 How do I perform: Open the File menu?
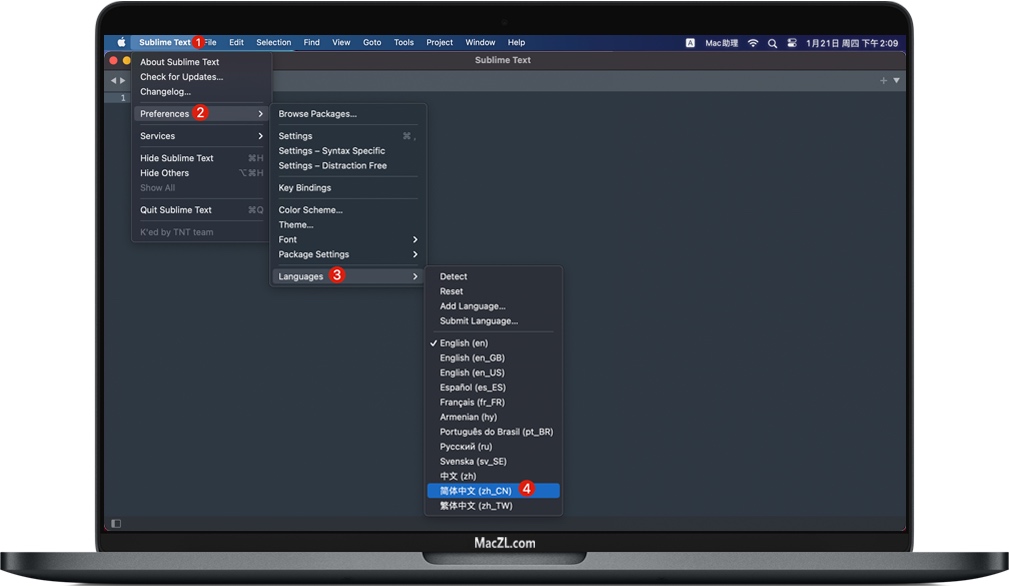point(210,42)
